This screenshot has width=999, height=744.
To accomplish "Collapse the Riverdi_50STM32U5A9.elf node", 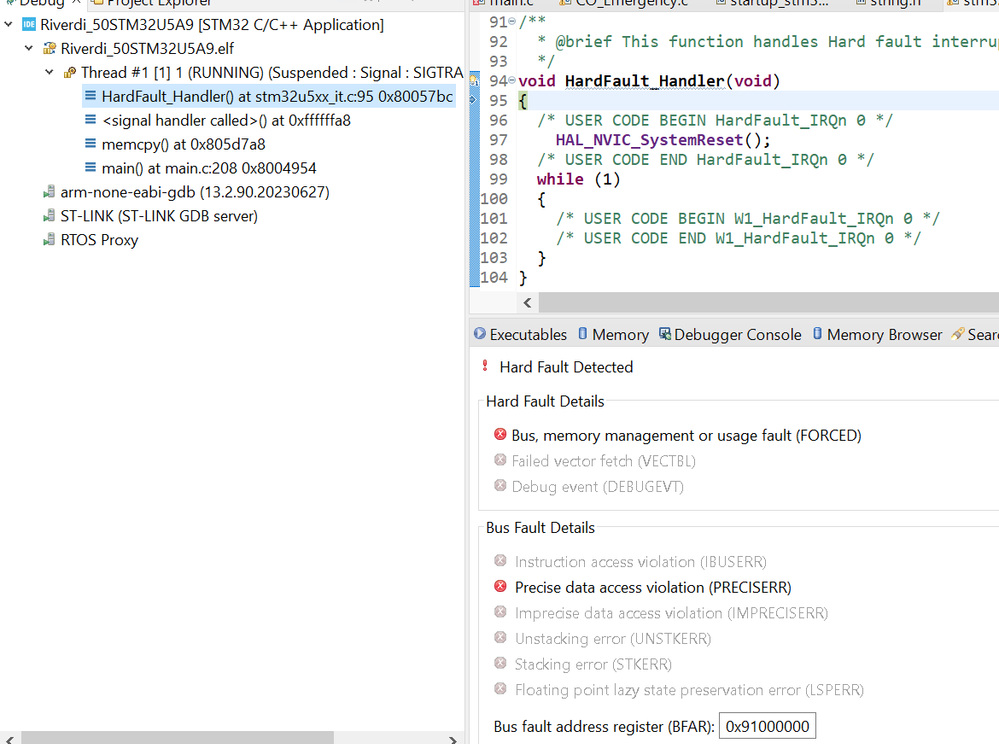I will pyautogui.click(x=29, y=48).
